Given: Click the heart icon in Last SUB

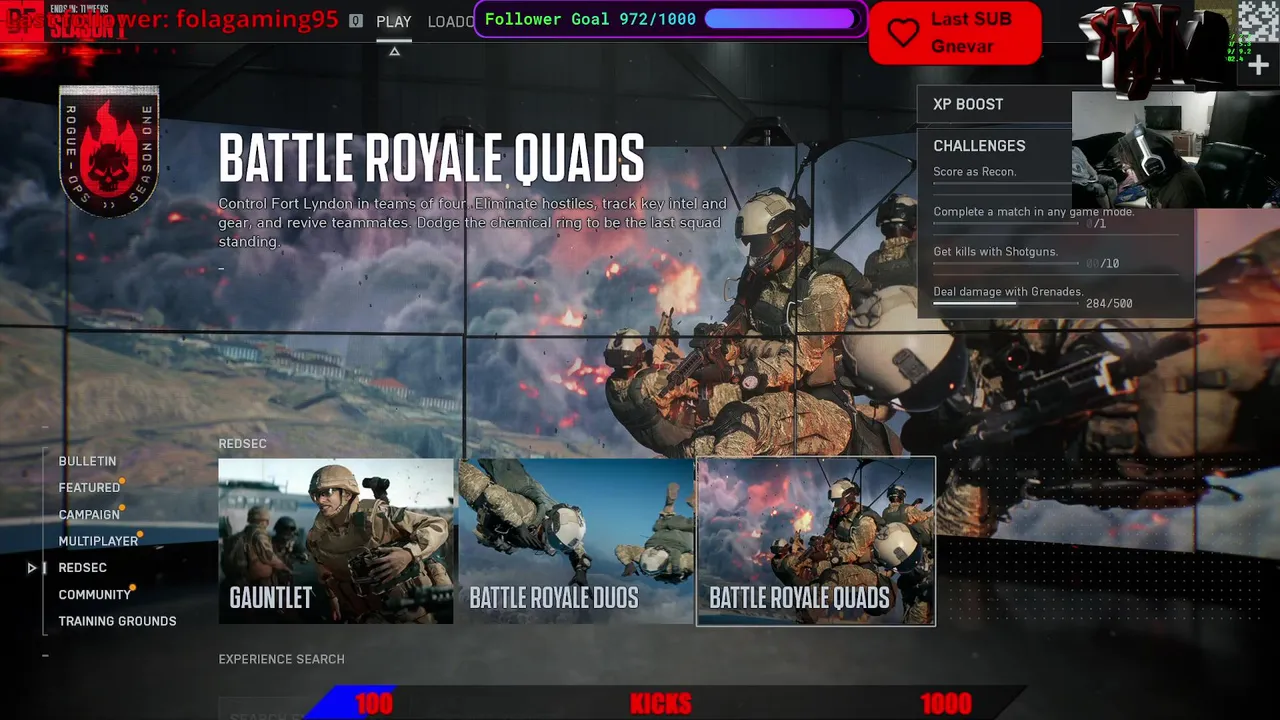Looking at the screenshot, I should point(903,33).
